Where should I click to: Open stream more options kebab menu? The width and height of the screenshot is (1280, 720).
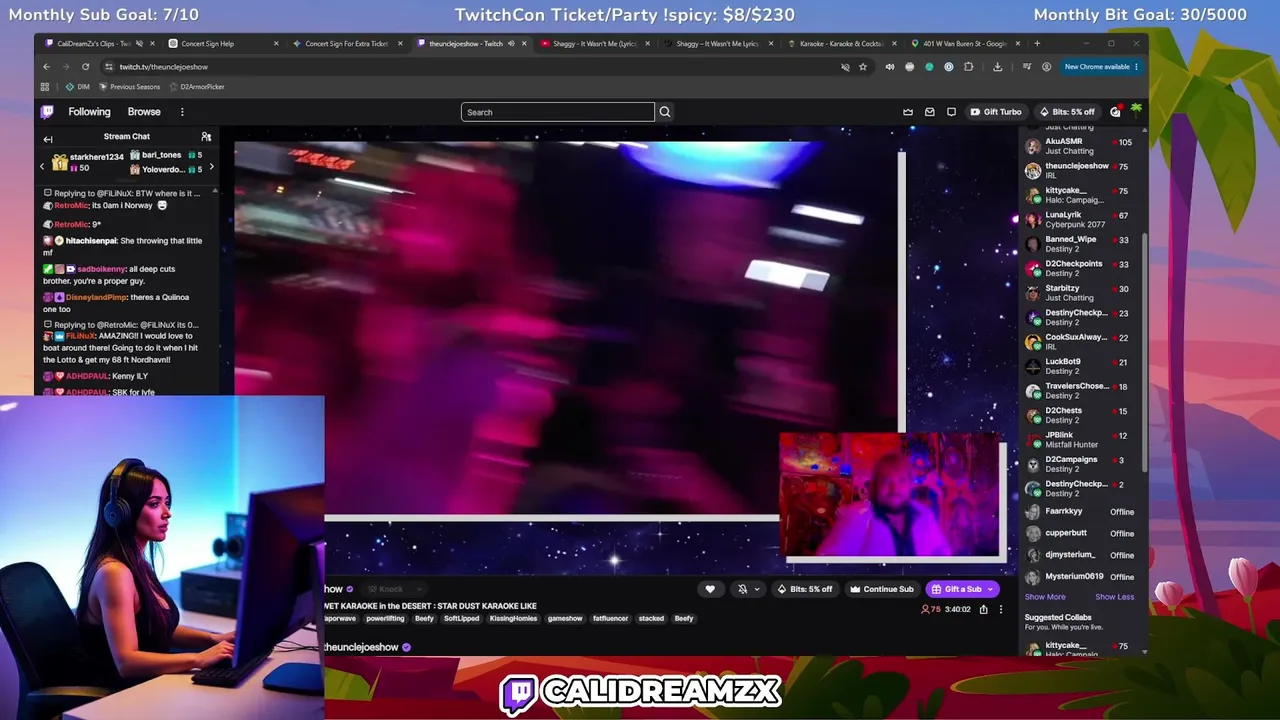tap(1001, 609)
